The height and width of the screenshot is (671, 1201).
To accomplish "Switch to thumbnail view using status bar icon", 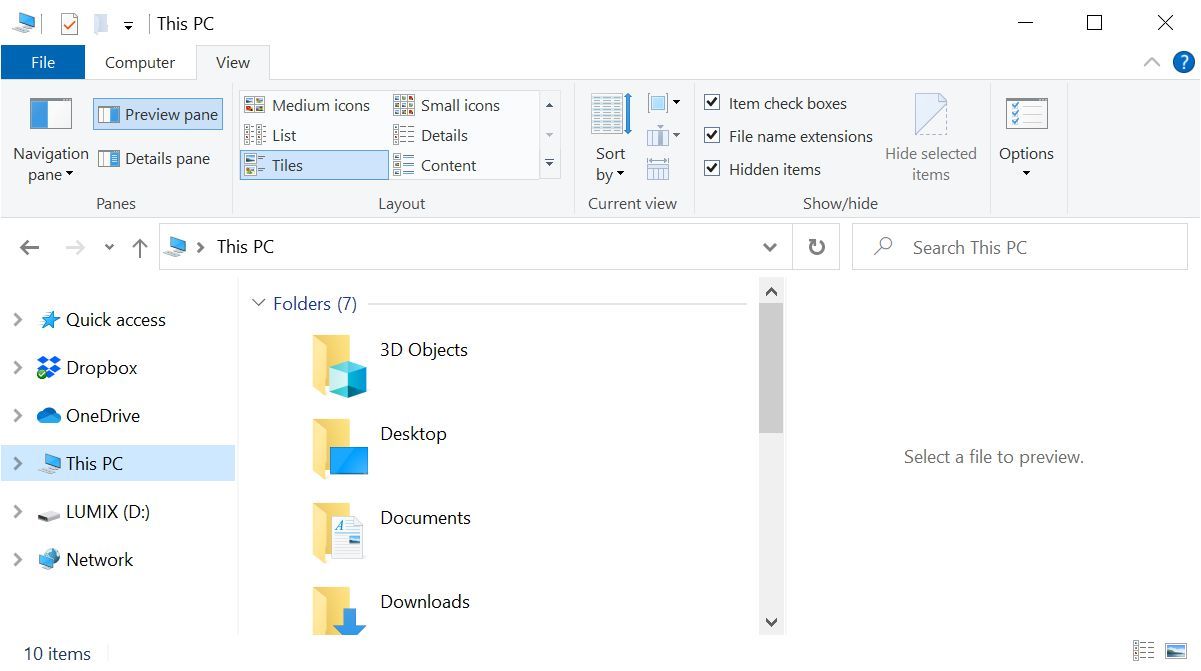I will (1176, 650).
